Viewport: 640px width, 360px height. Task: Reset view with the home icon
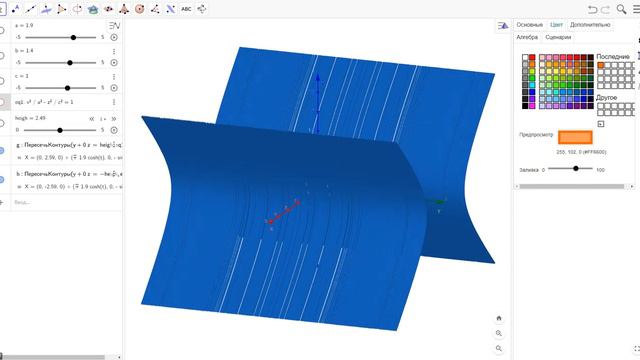[x=499, y=318]
